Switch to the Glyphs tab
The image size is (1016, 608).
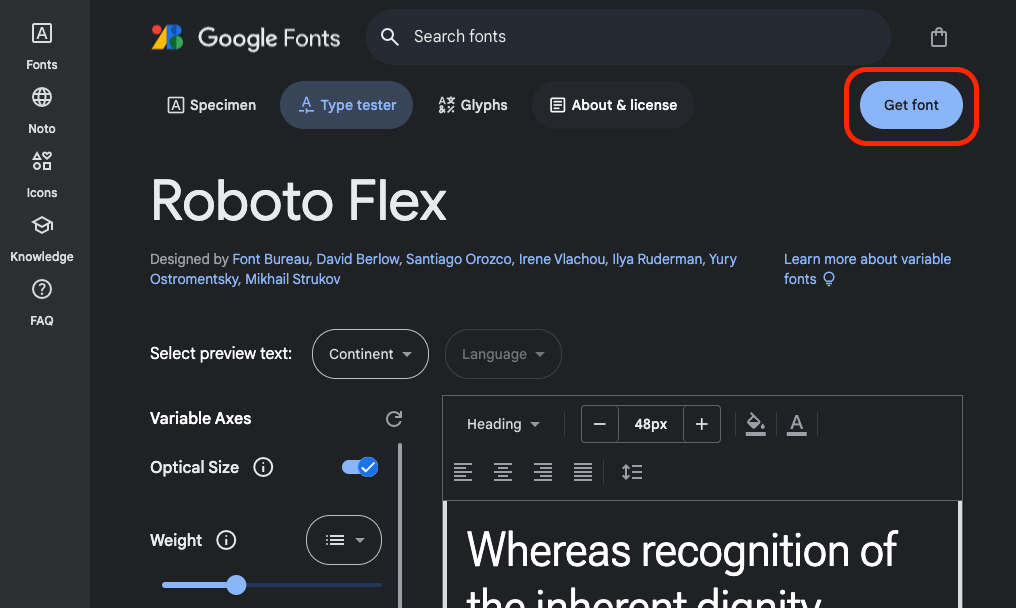pos(472,104)
